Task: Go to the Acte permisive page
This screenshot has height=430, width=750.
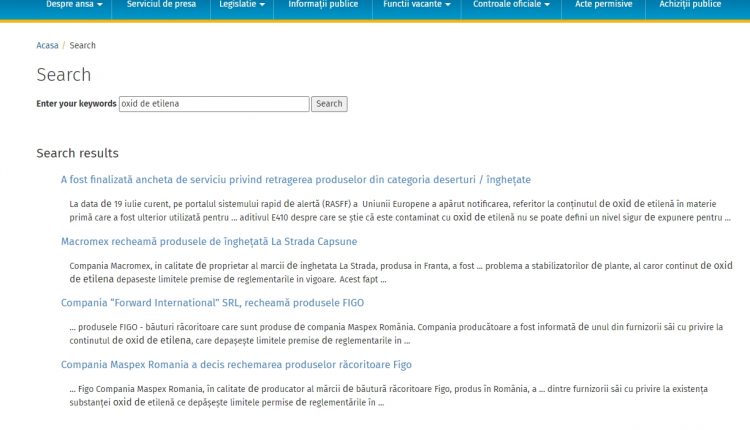Action: click(604, 4)
